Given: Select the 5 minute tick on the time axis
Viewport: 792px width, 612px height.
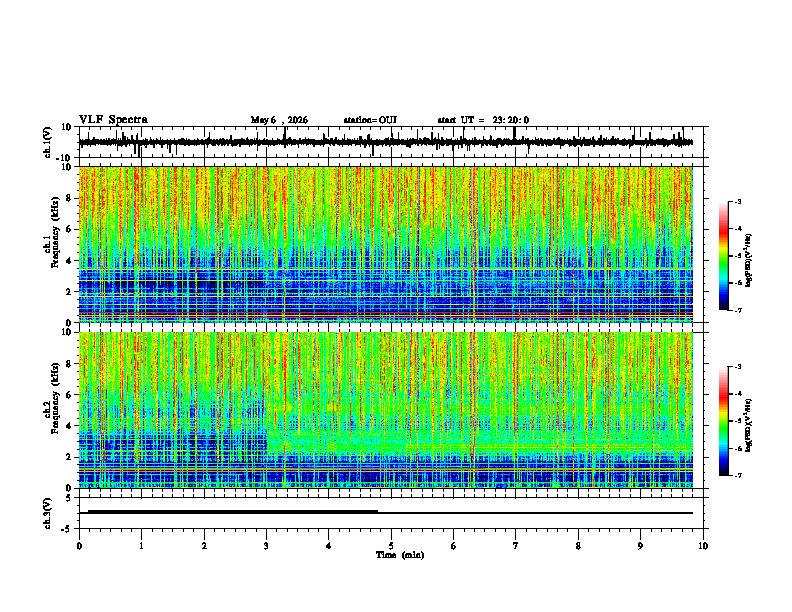Looking at the screenshot, I should [x=391, y=546].
